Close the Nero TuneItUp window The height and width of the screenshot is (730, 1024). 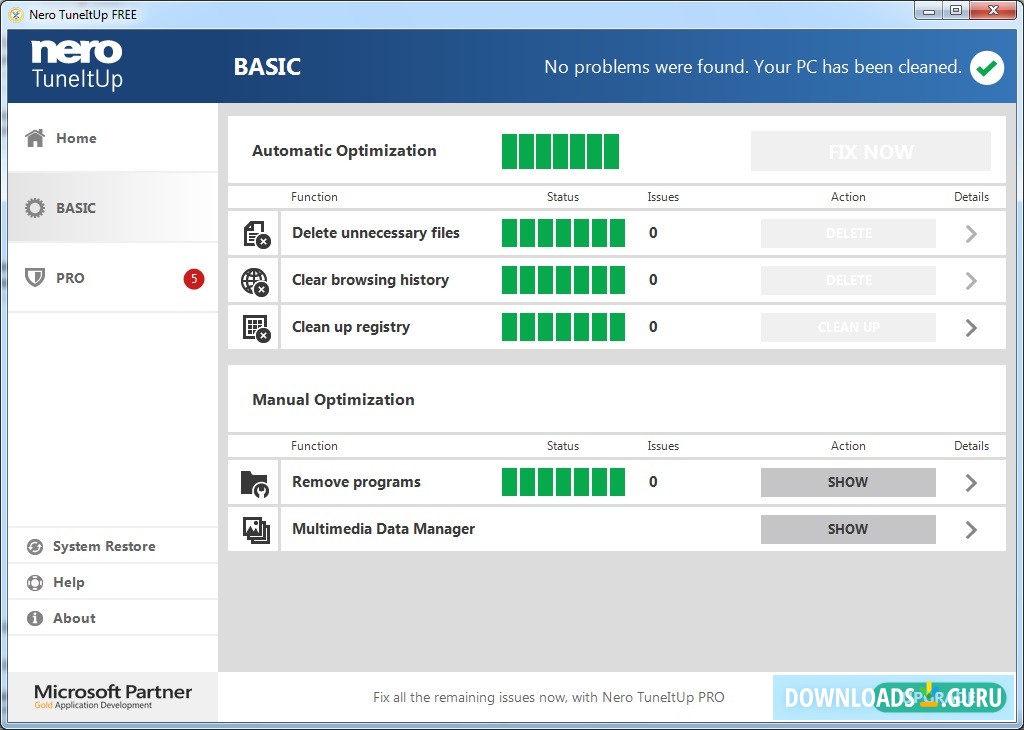[993, 11]
